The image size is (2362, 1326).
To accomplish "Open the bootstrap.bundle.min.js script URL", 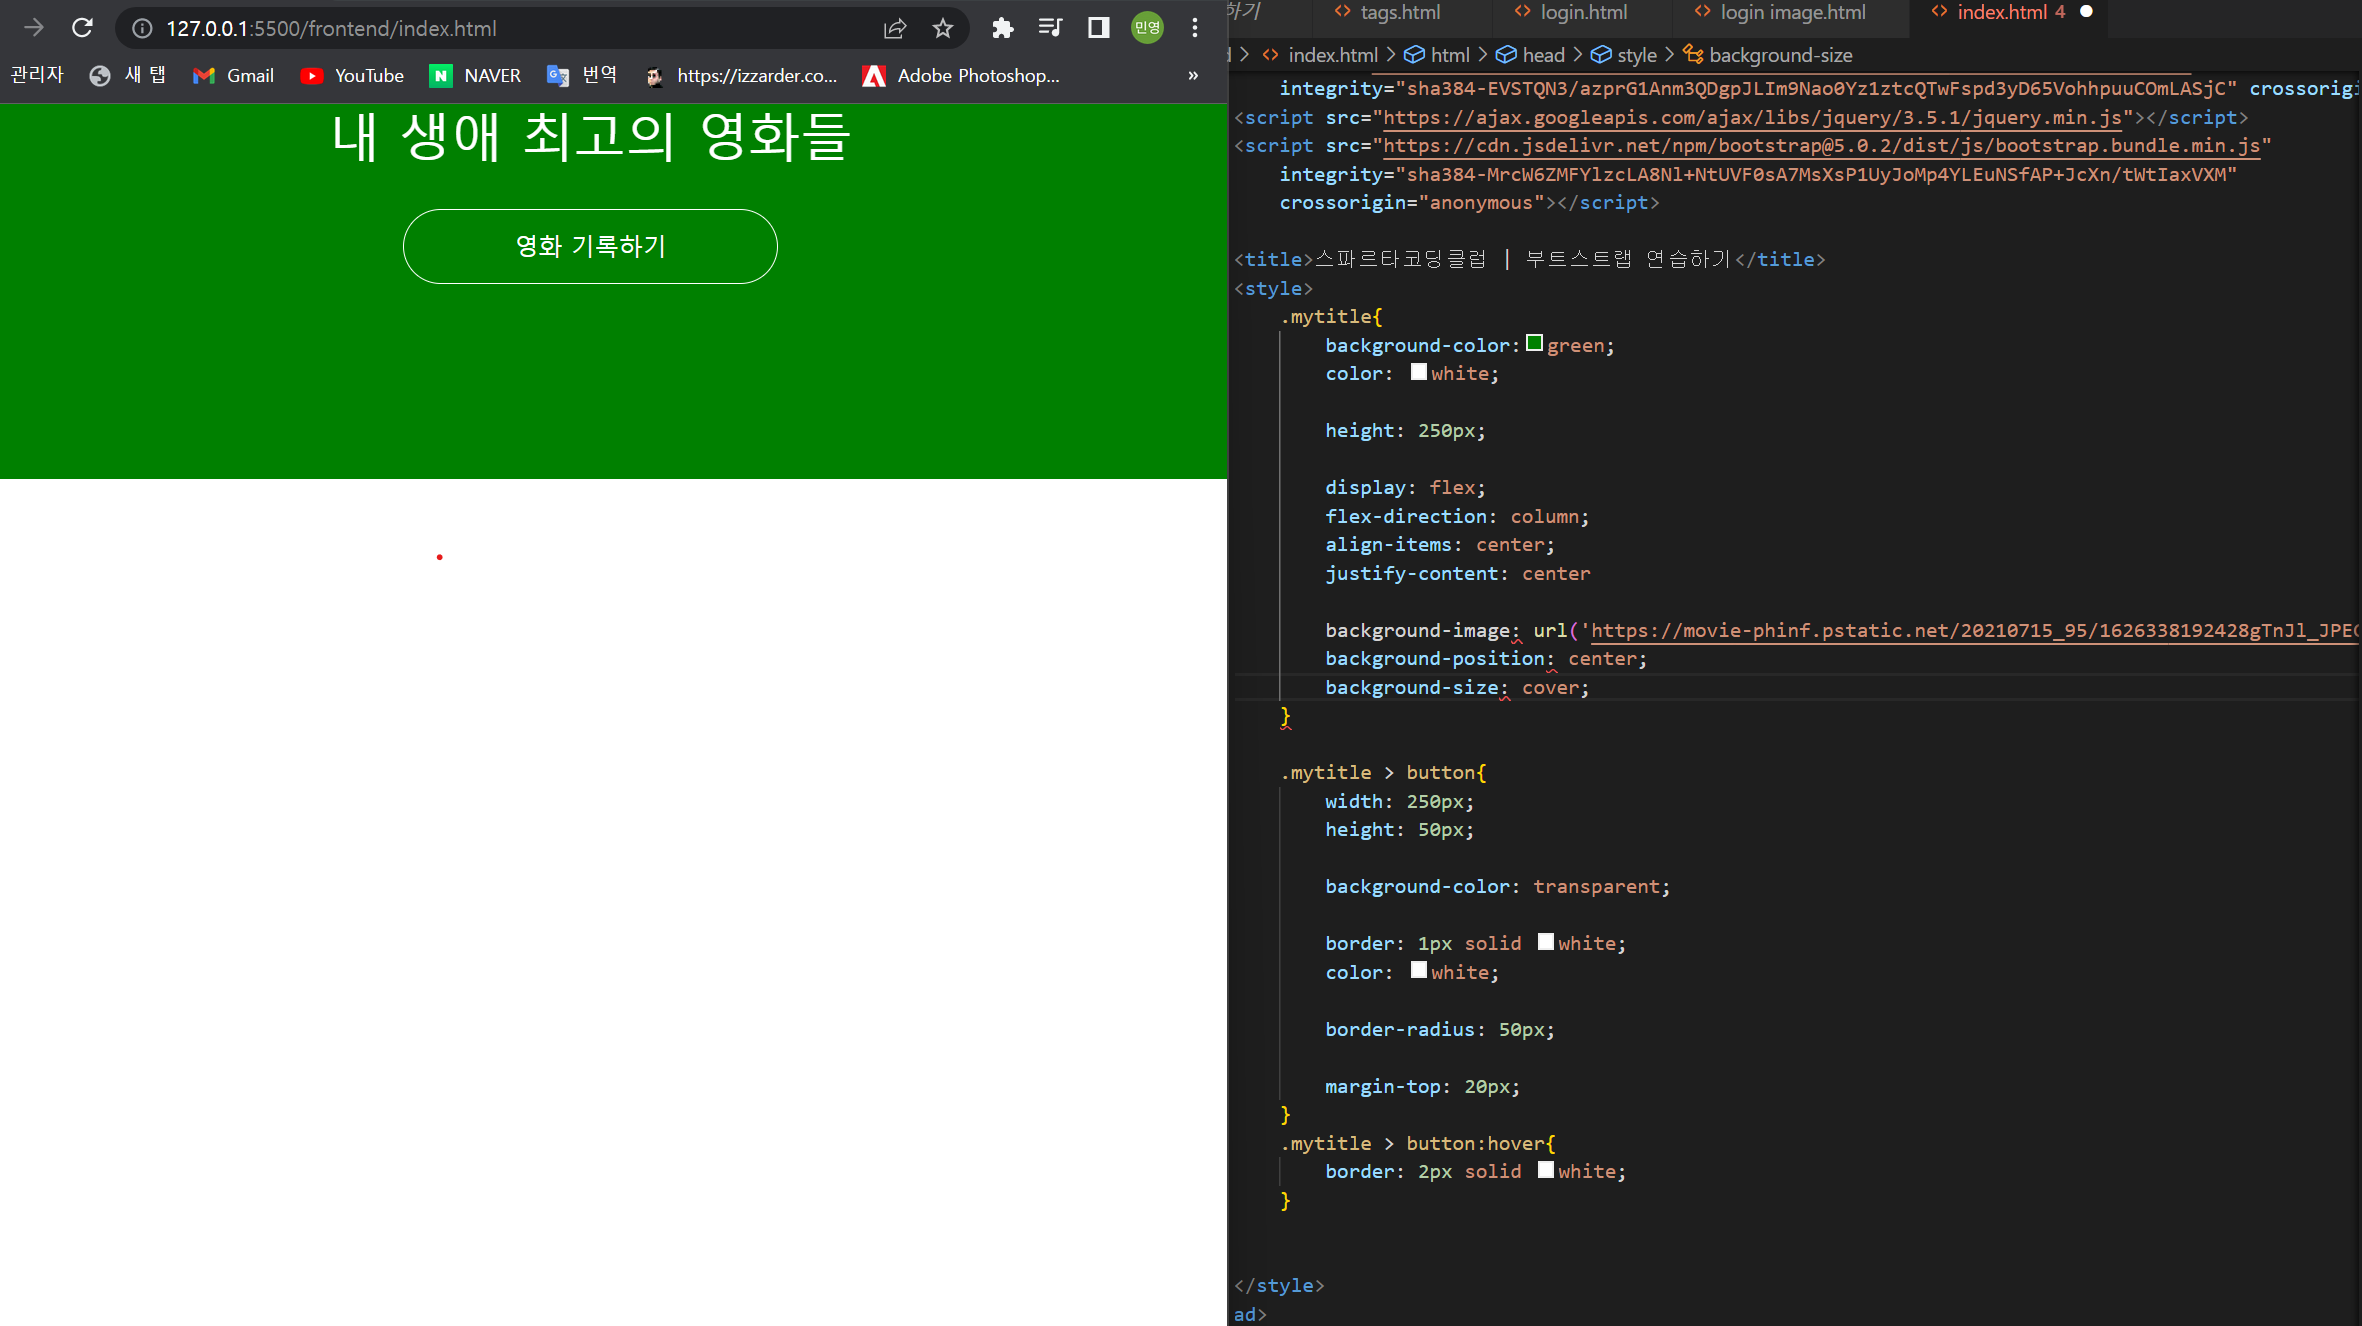I will [x=1821, y=146].
